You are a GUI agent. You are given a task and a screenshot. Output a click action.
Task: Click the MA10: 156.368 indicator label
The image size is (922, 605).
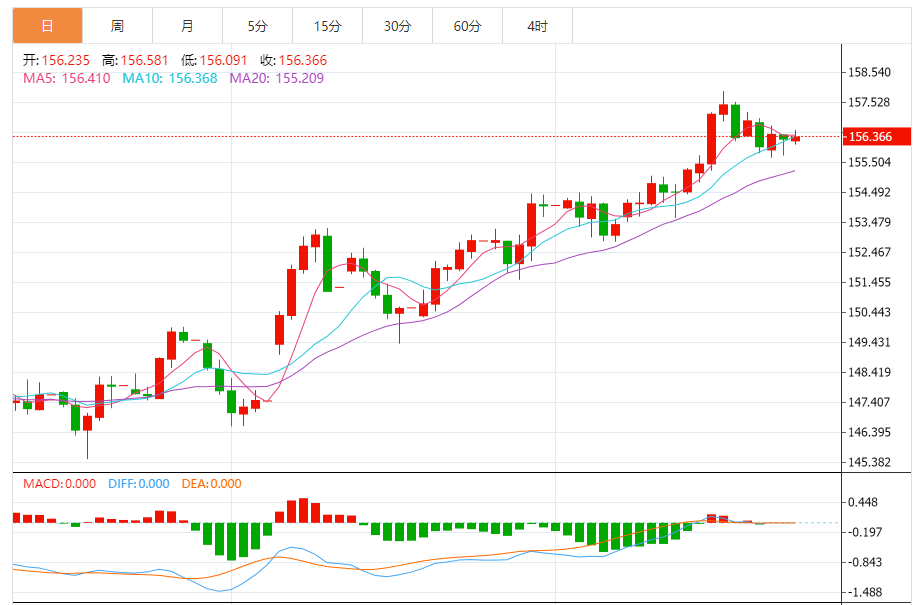[x=170, y=78]
